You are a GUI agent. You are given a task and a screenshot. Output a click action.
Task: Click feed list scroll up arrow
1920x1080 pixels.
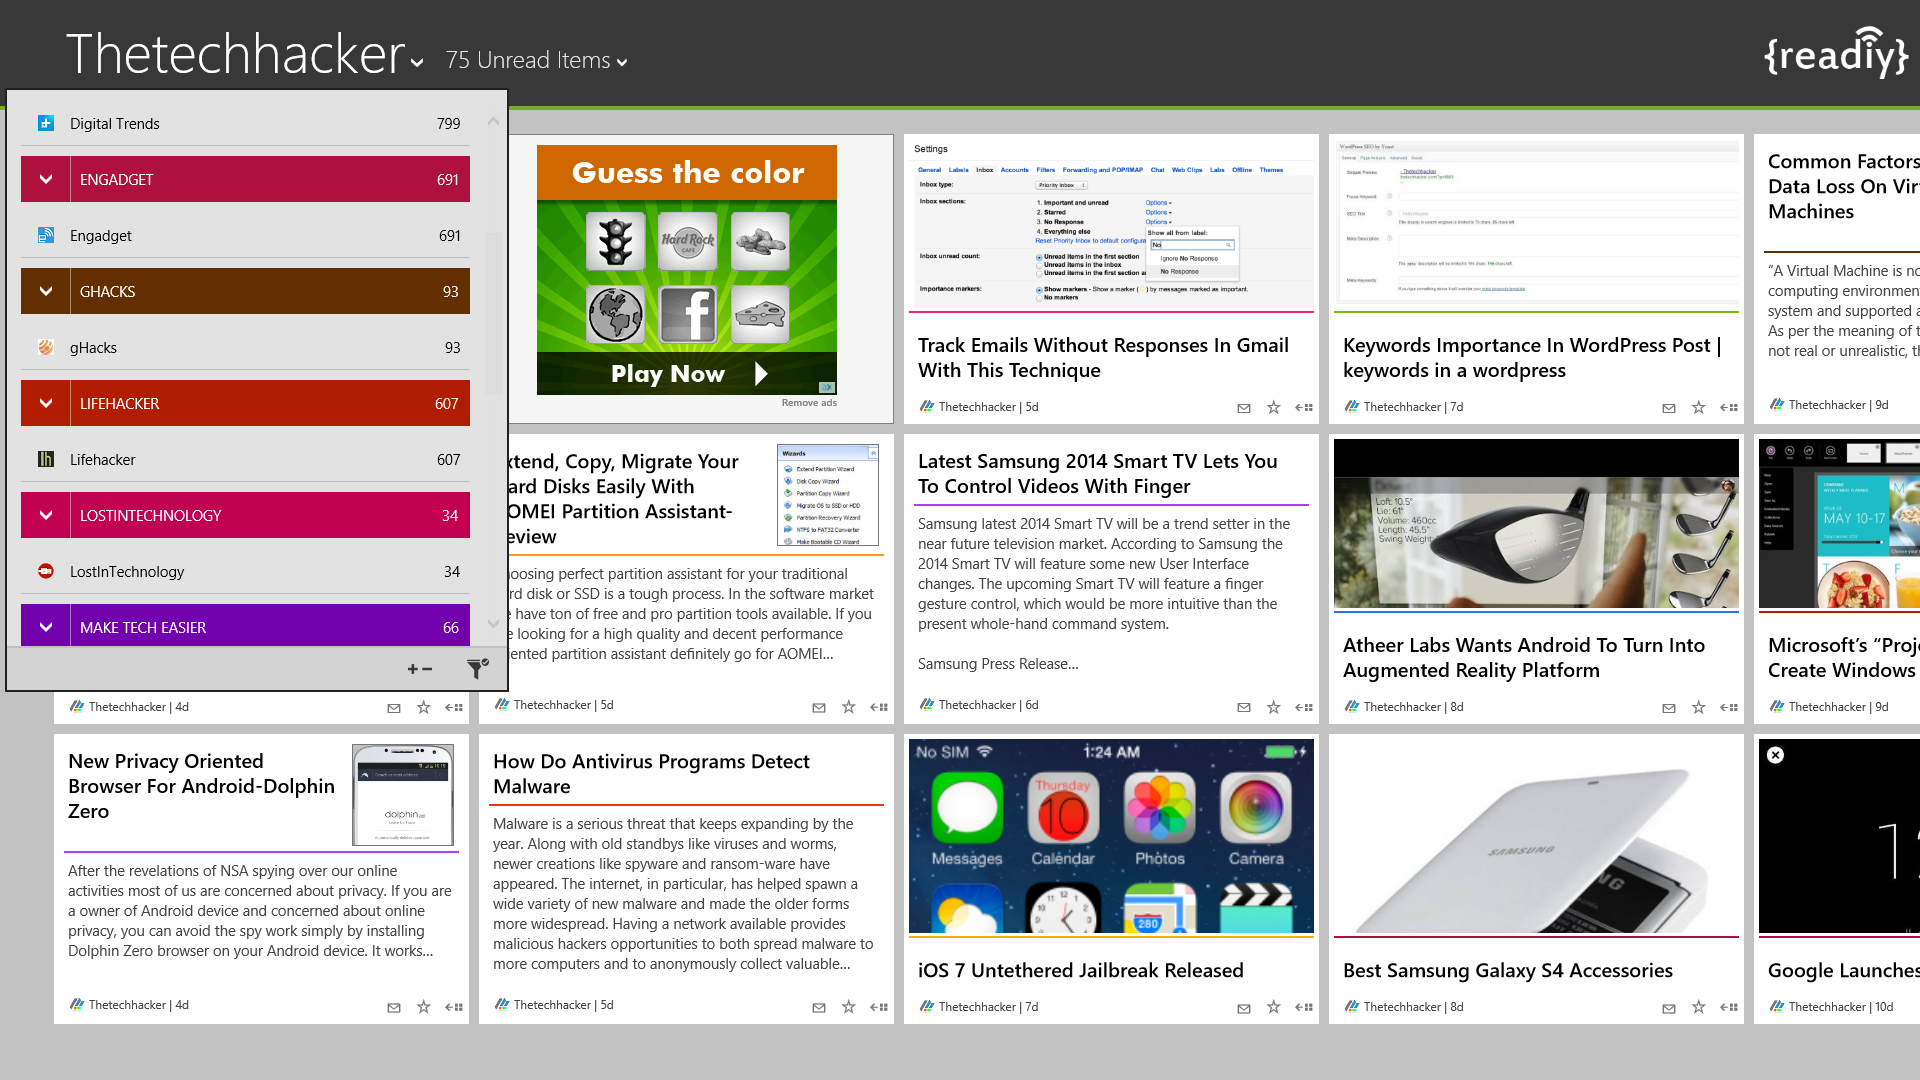click(493, 121)
